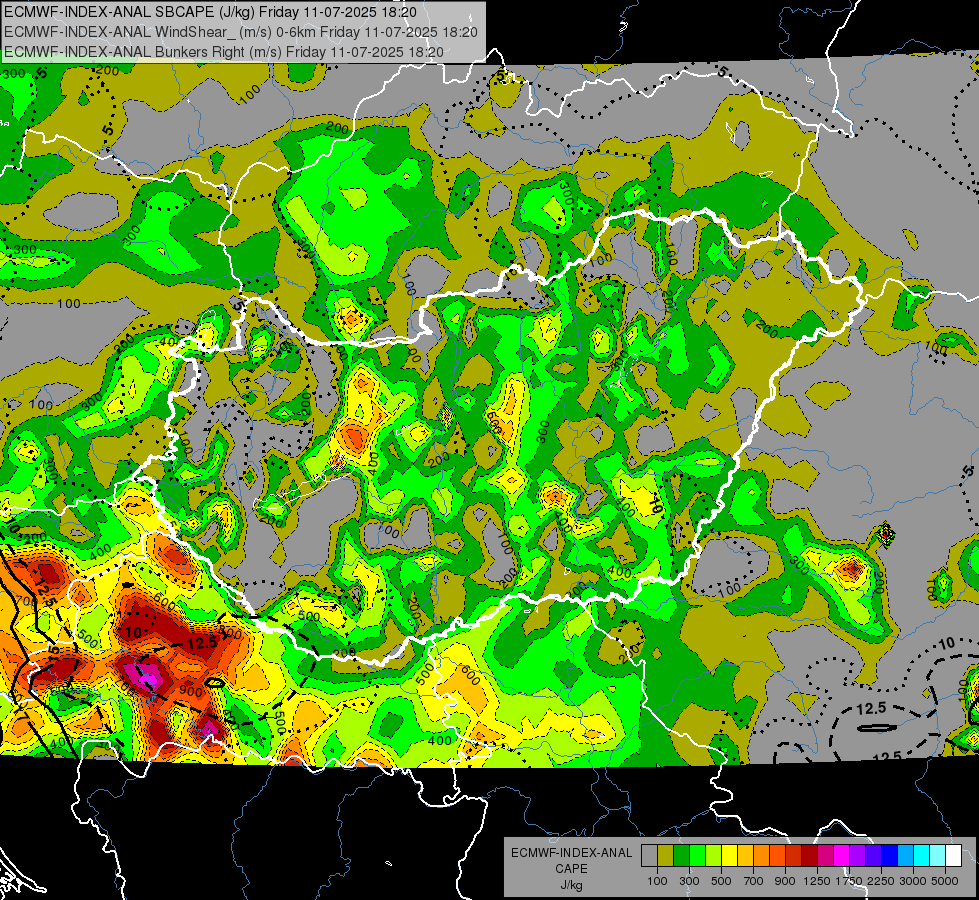Click the legend value 2250
The image size is (979, 900).
881,881
